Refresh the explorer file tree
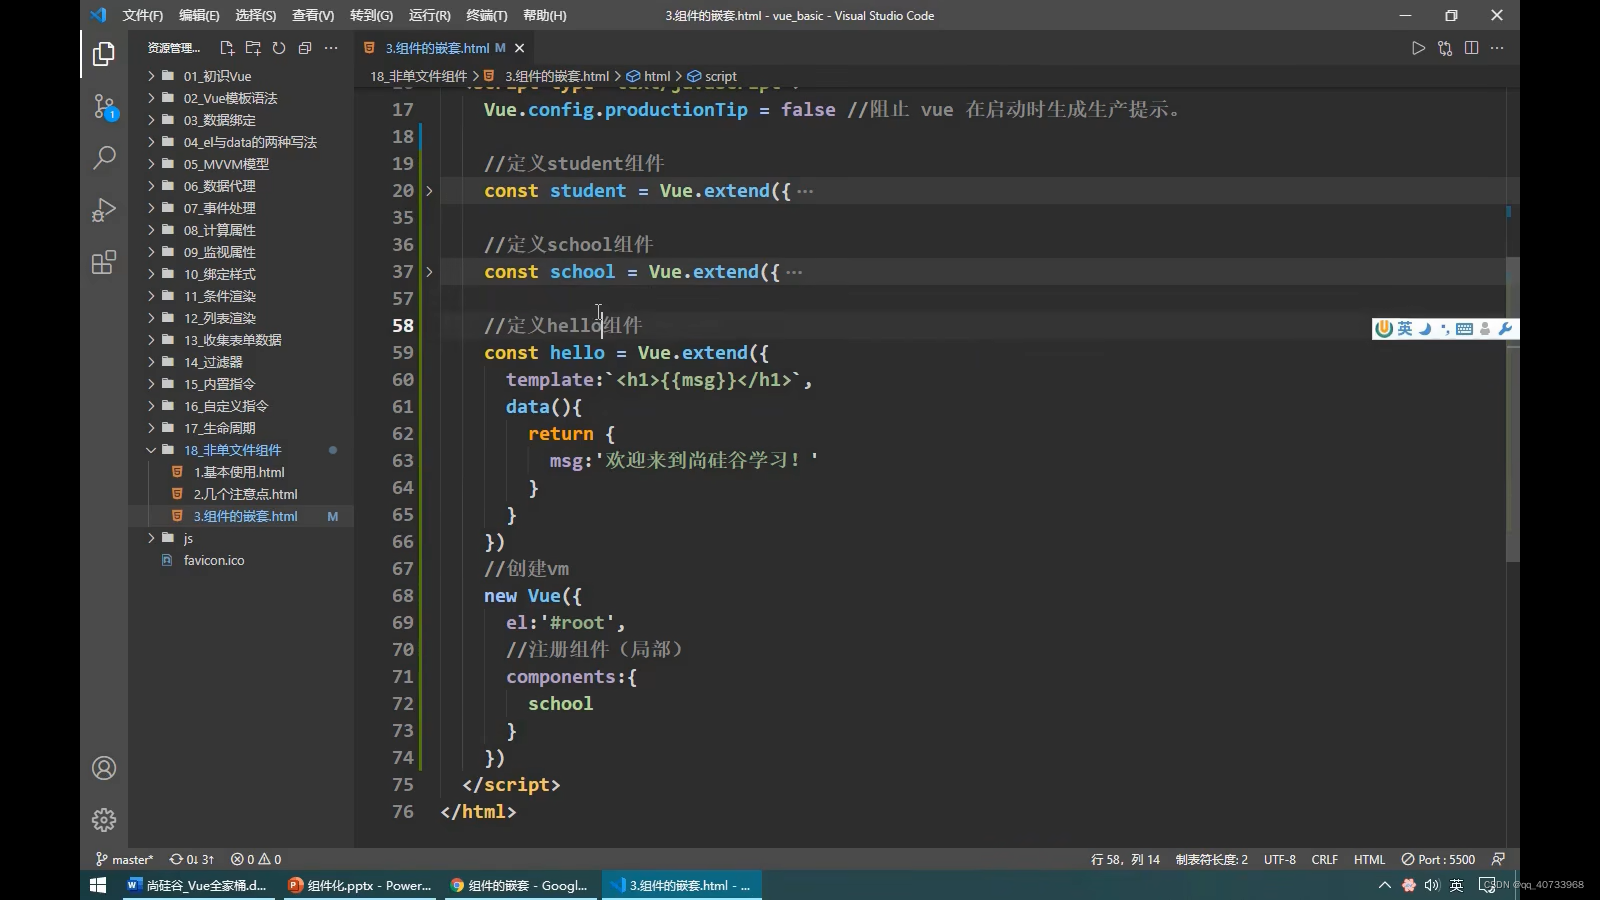 pyautogui.click(x=279, y=48)
